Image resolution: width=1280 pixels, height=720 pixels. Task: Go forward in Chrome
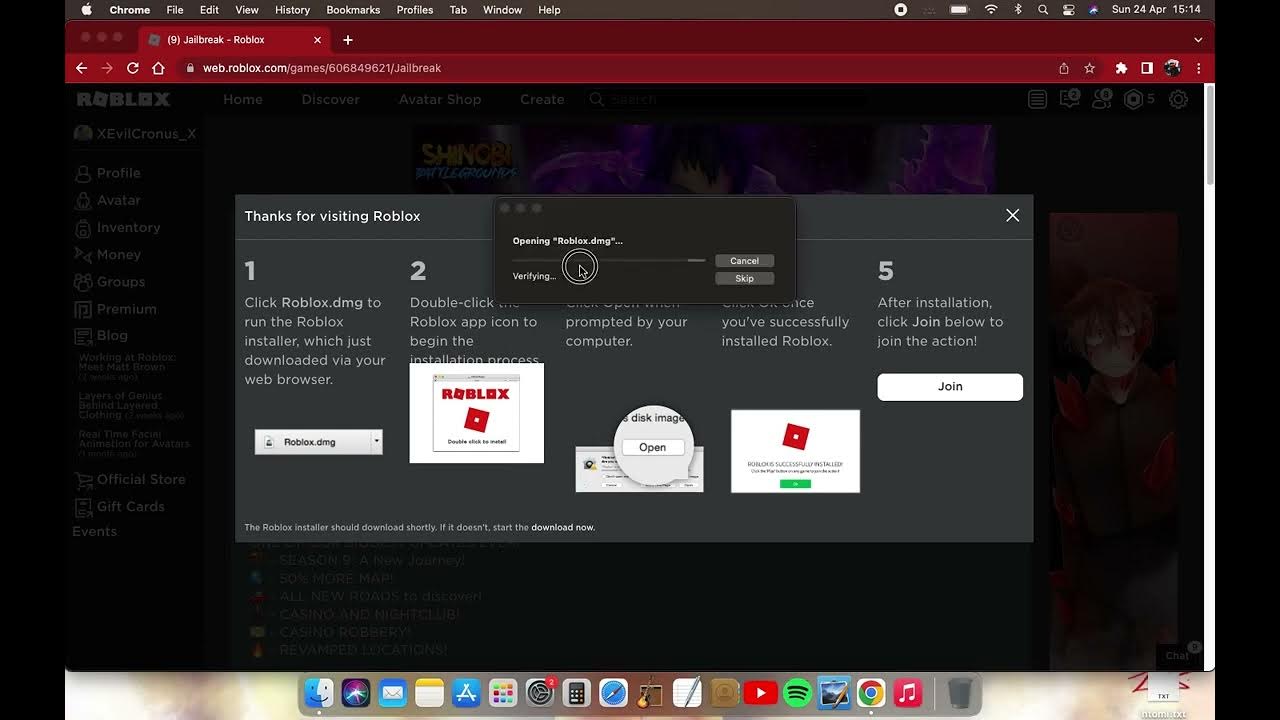tap(107, 68)
